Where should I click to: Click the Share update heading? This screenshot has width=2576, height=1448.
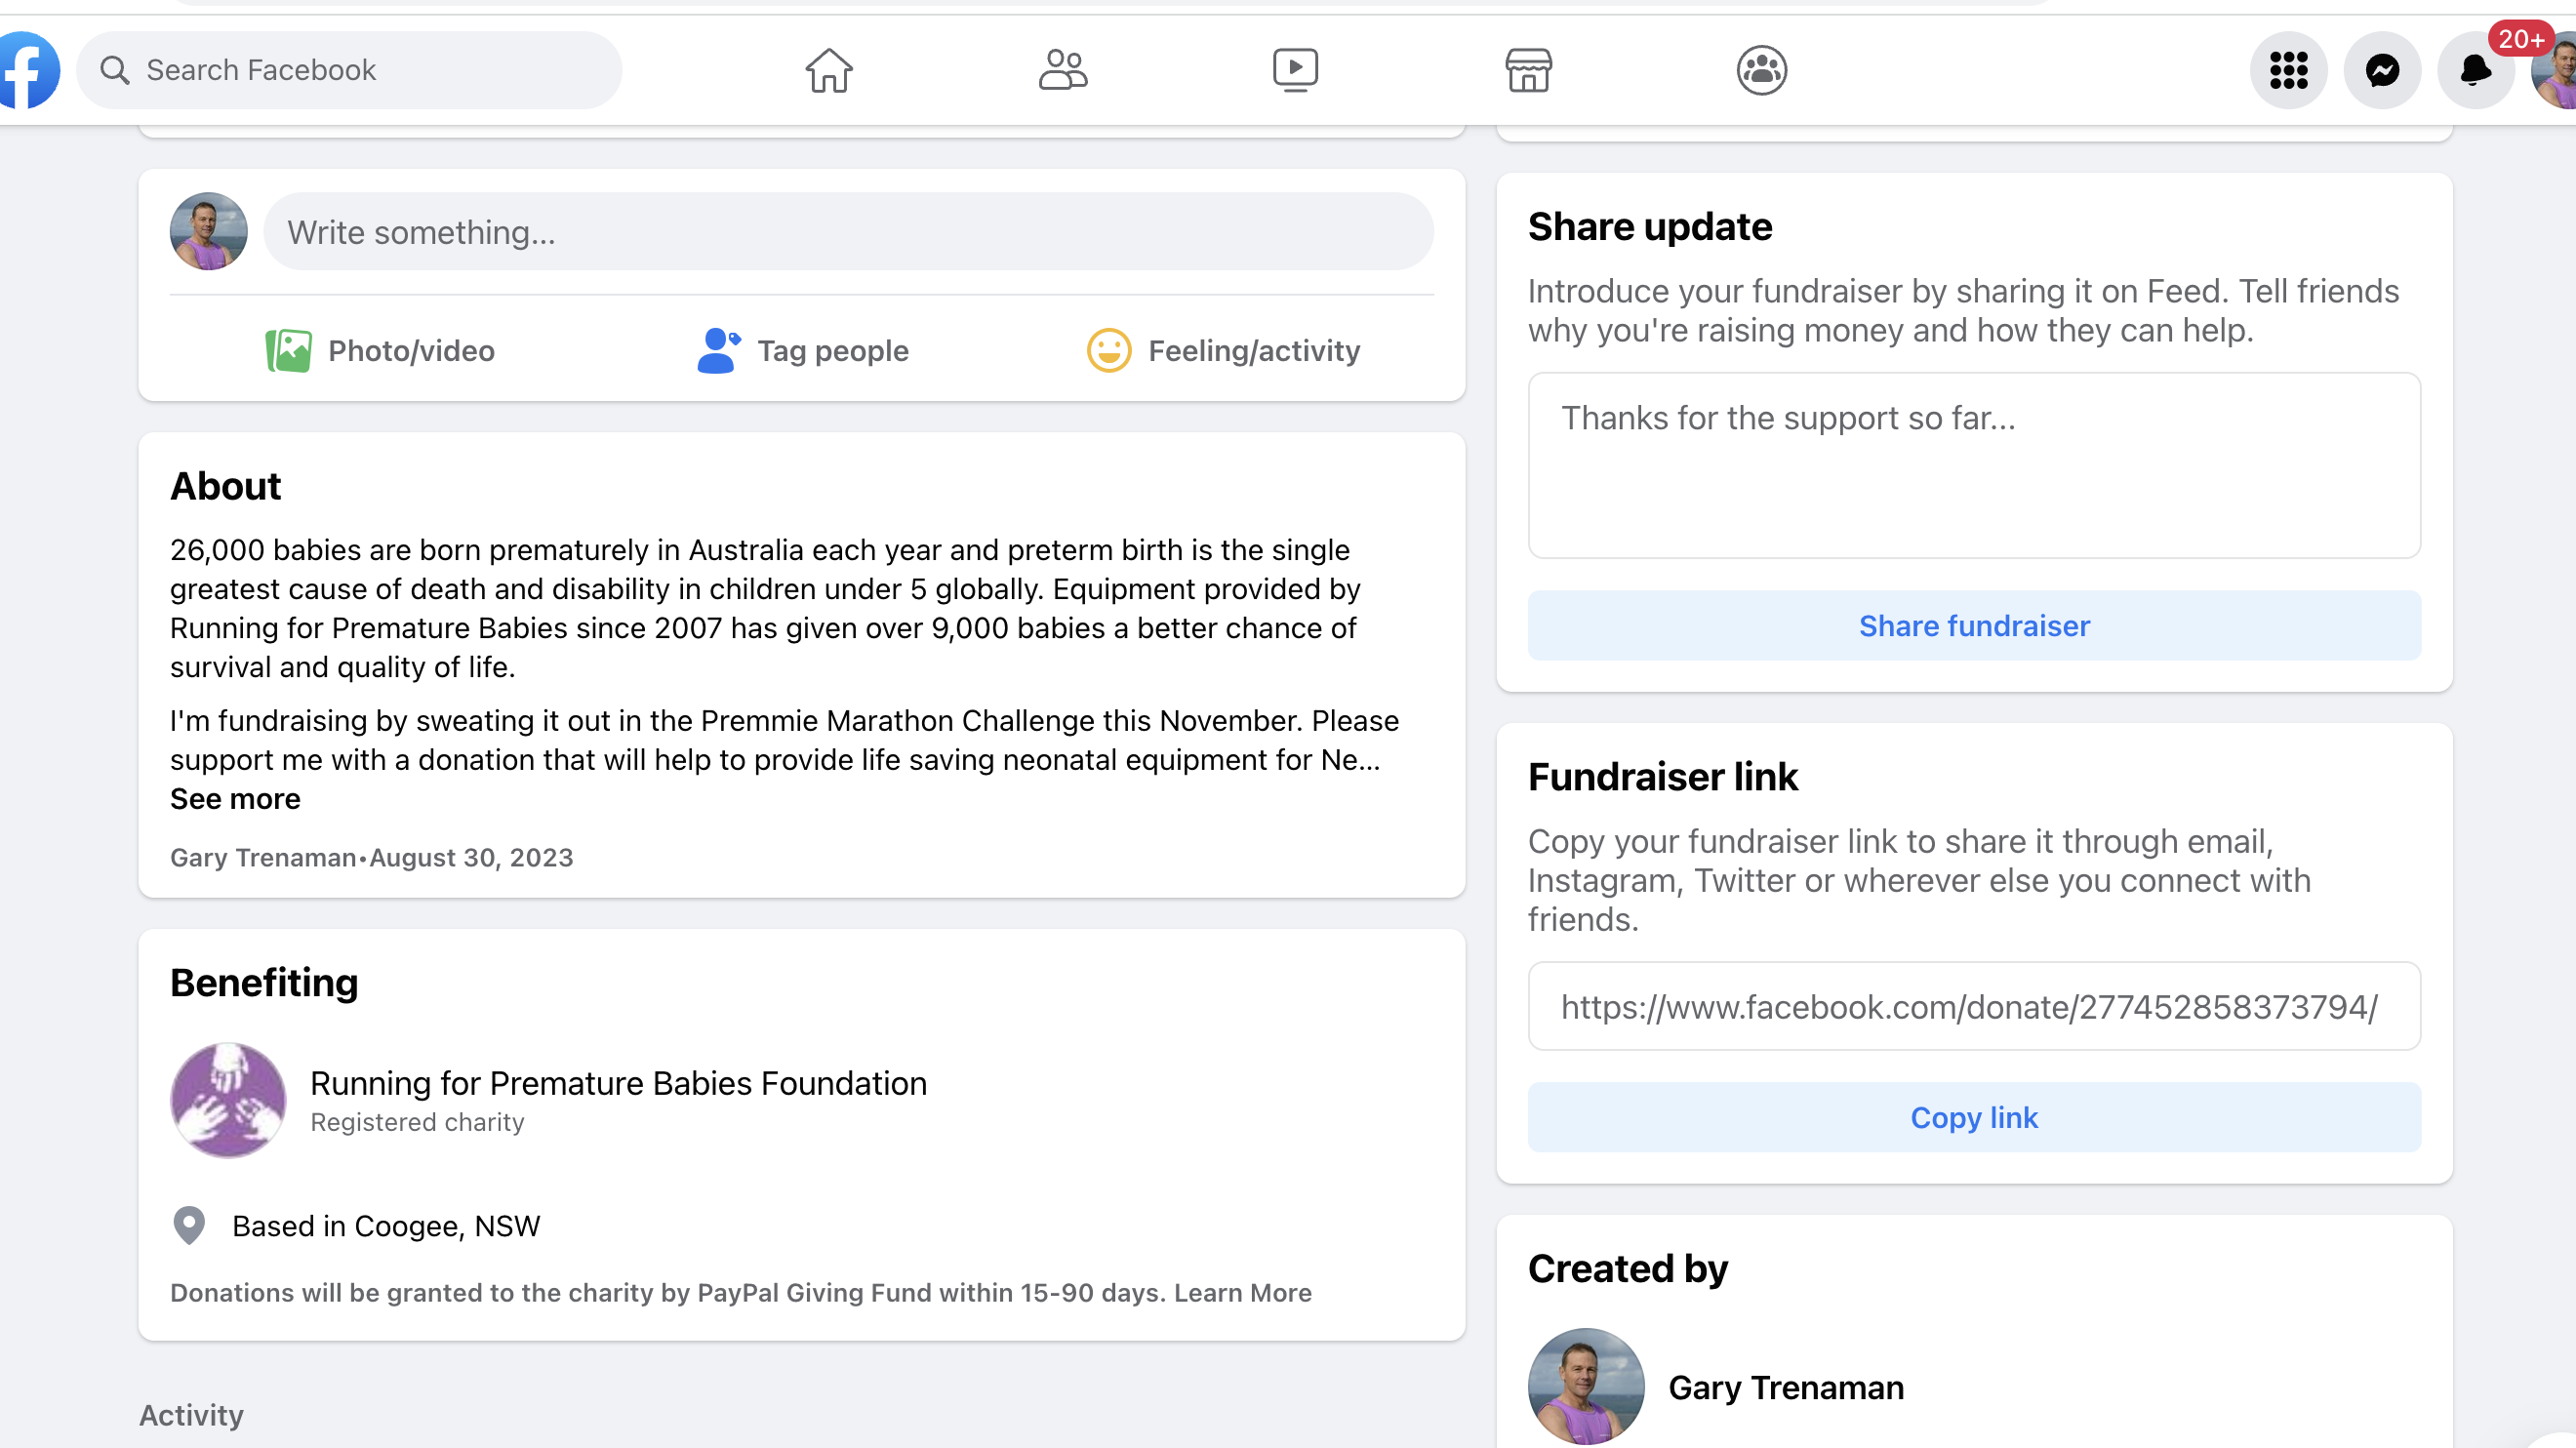tap(1650, 227)
